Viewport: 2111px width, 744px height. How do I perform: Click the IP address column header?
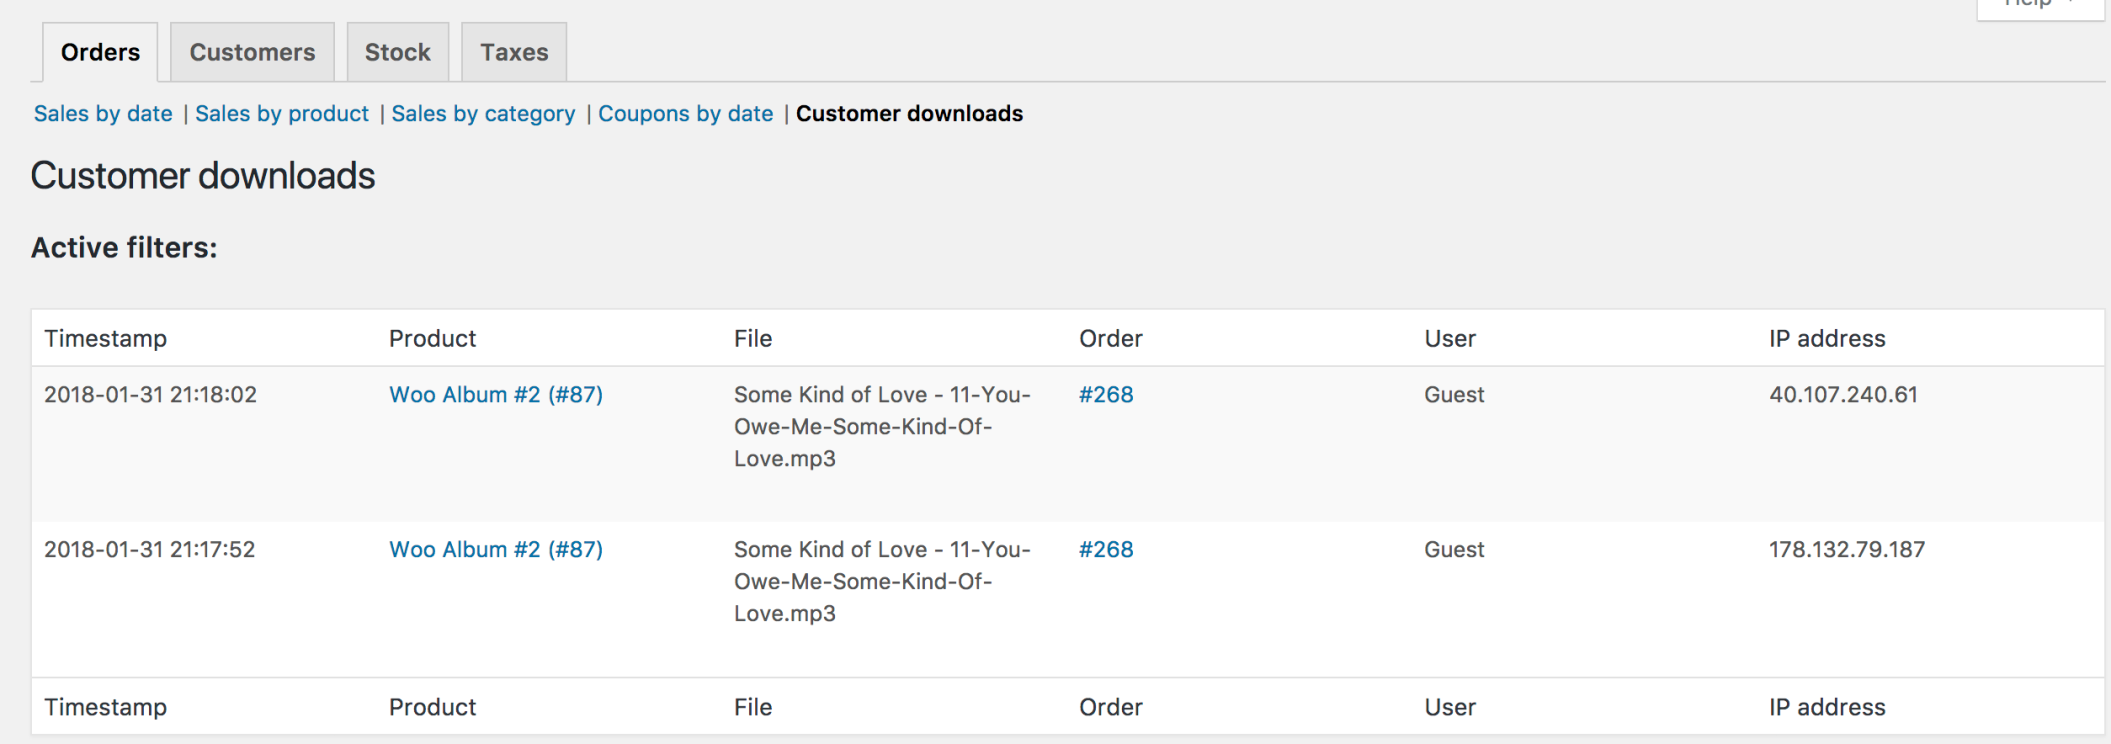pos(1826,338)
